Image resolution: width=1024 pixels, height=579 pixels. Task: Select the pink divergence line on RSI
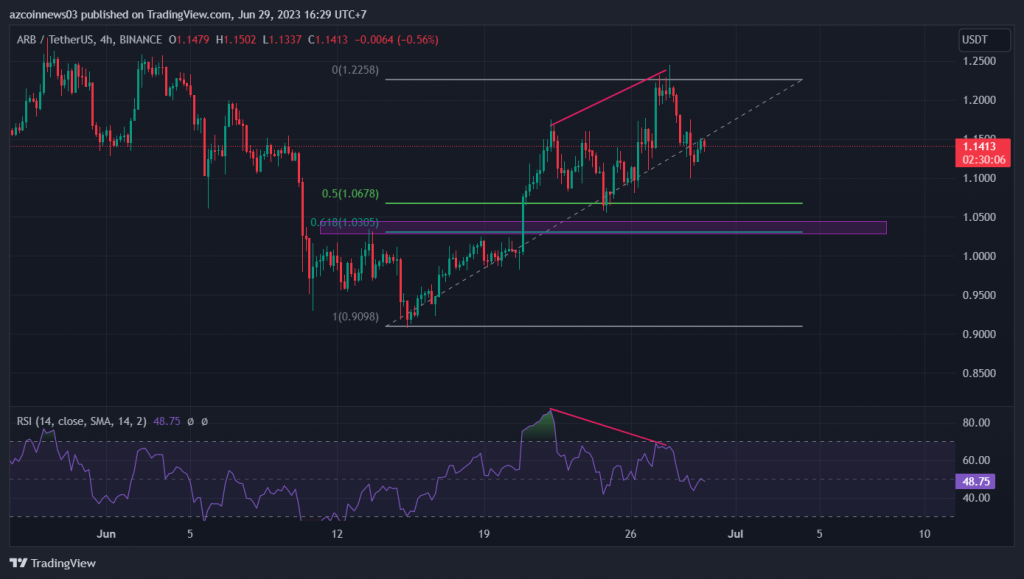(608, 428)
